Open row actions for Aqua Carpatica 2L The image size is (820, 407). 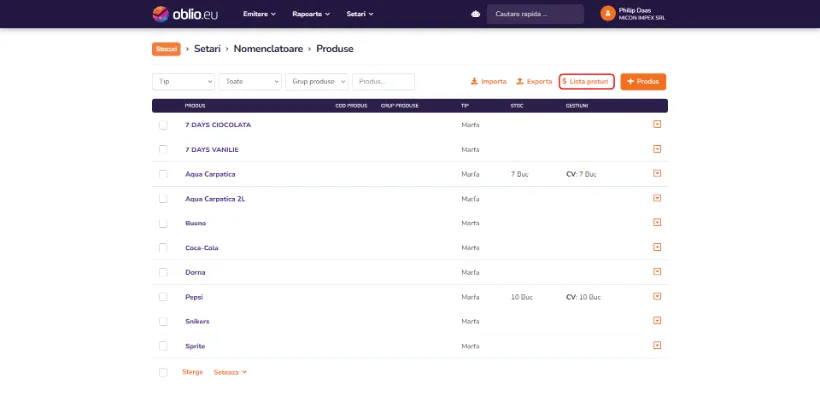click(x=657, y=198)
